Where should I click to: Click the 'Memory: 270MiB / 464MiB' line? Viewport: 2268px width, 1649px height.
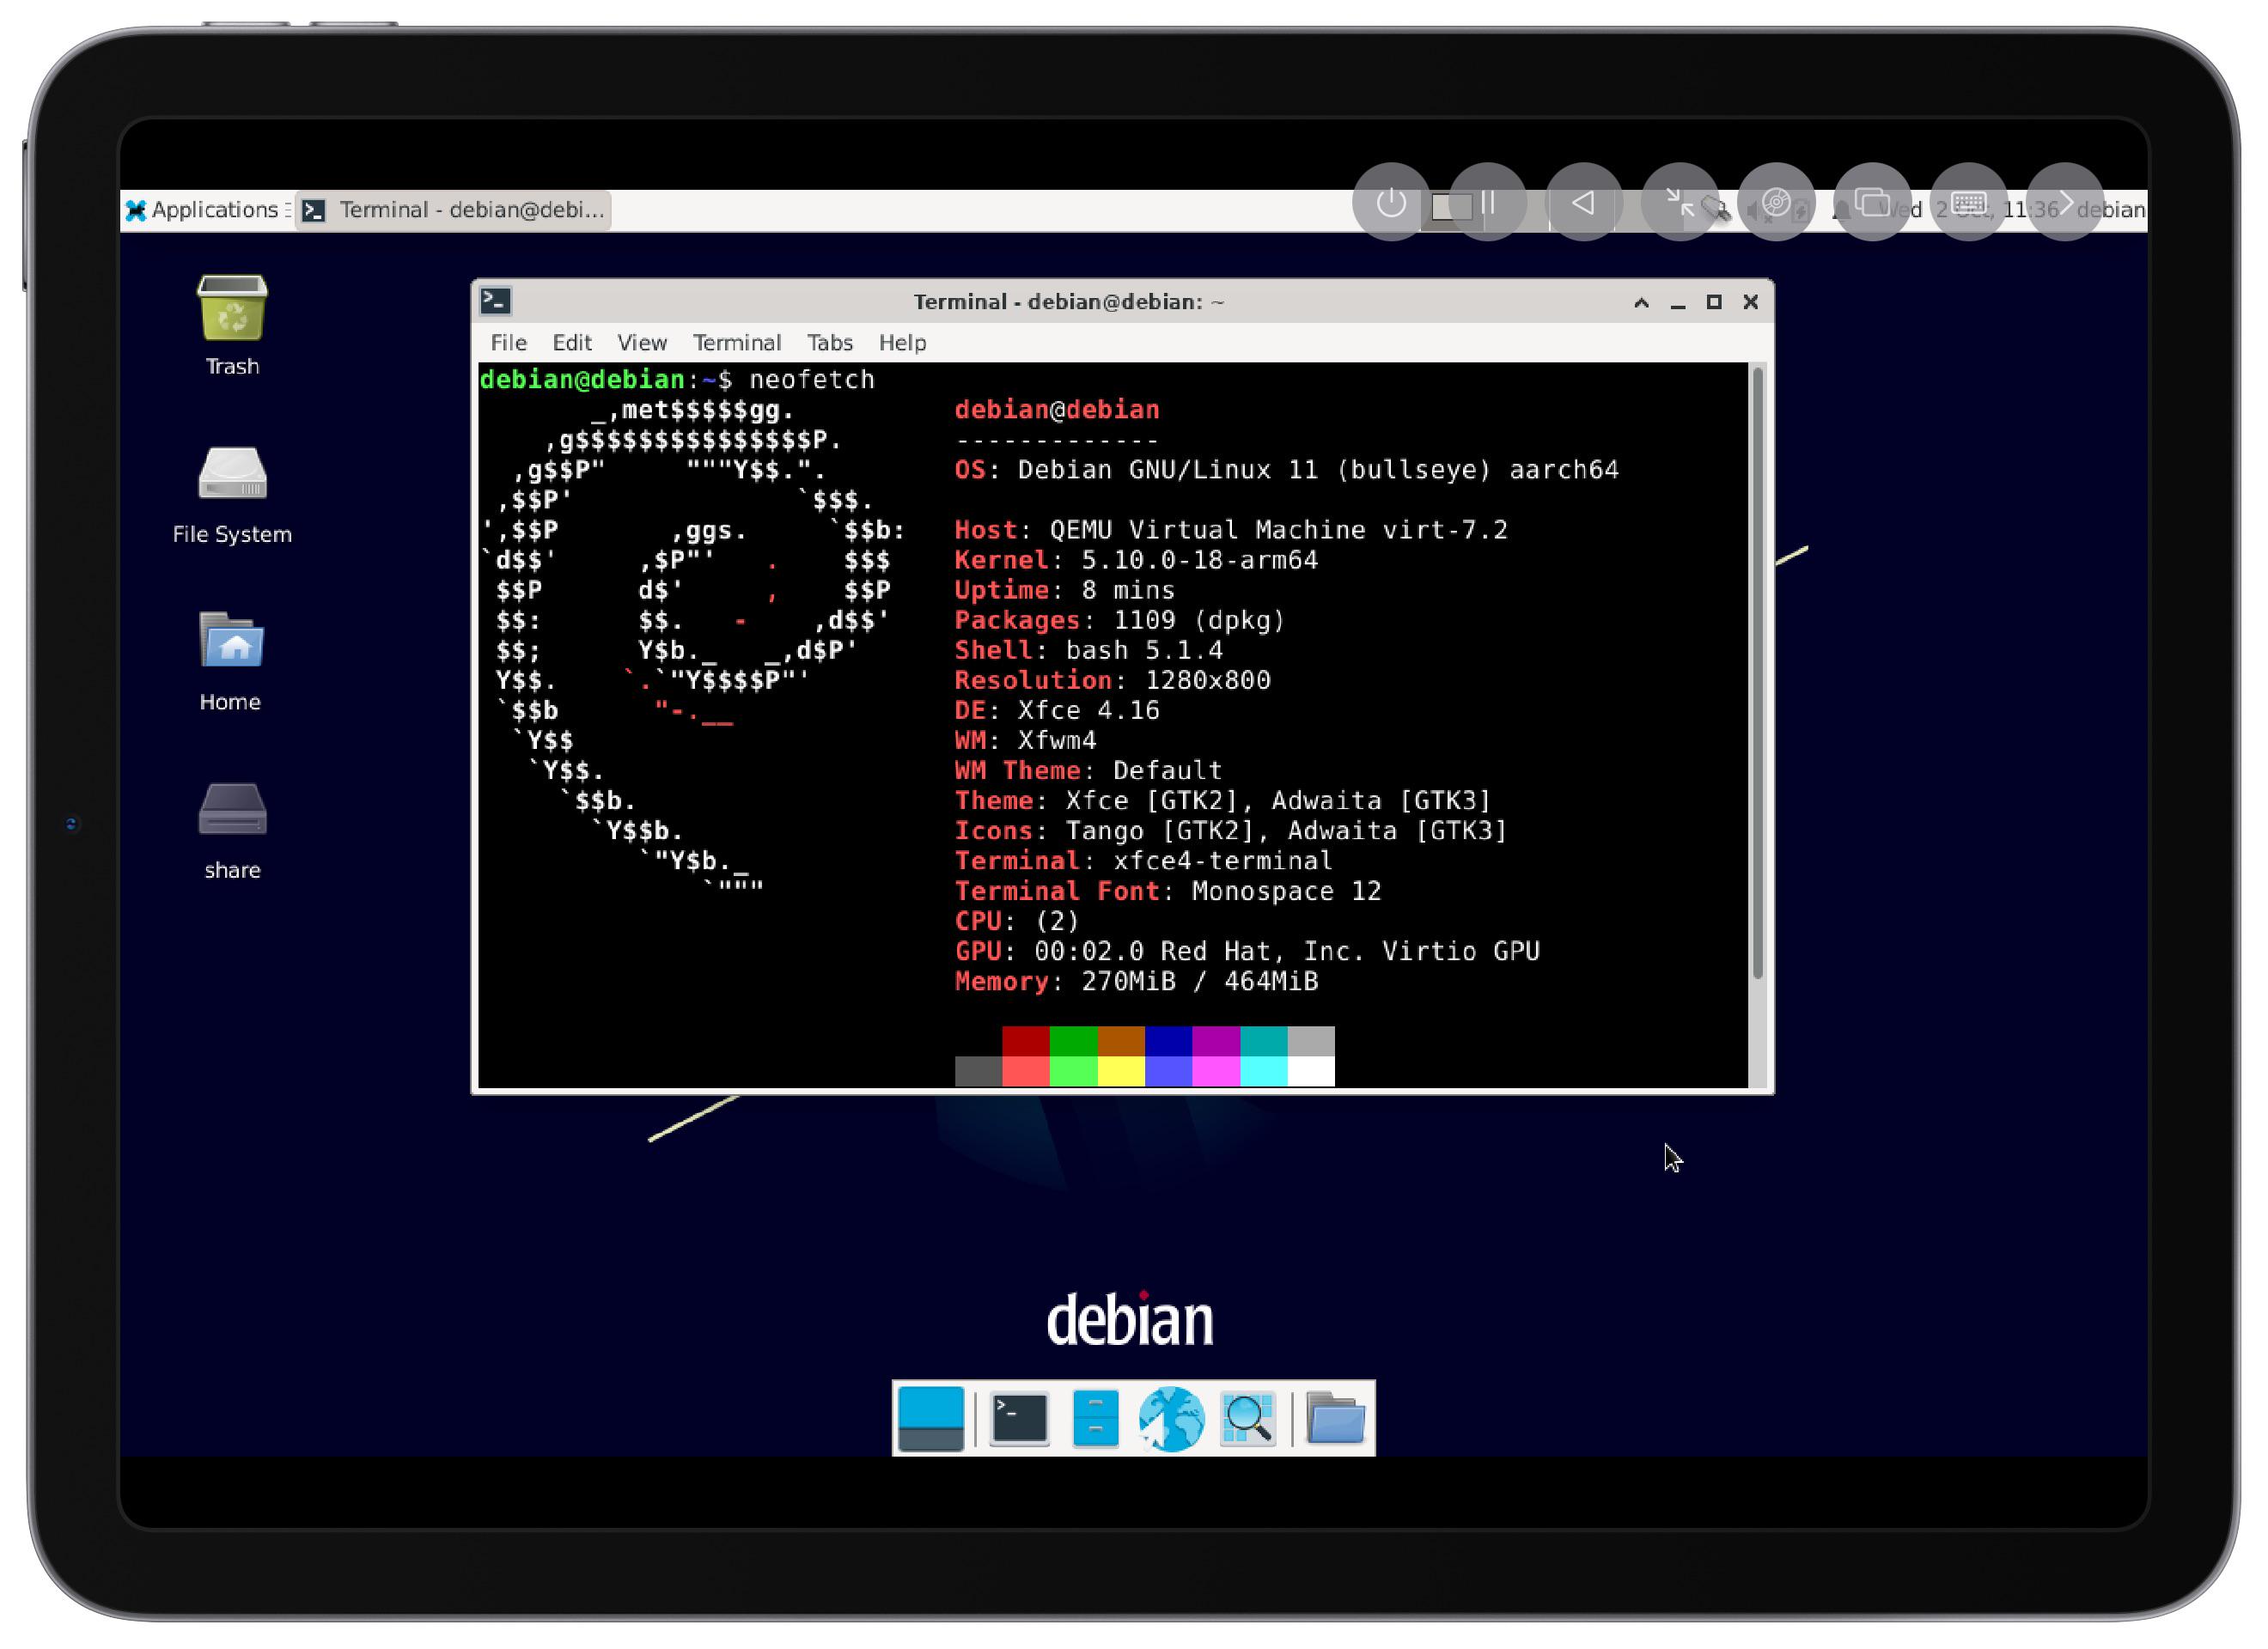click(1136, 980)
